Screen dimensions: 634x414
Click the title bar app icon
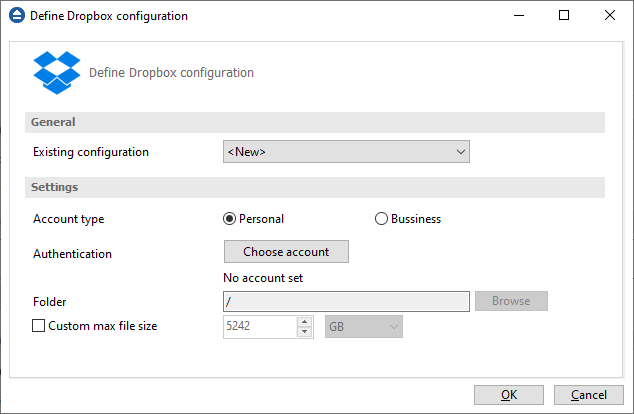click(x=17, y=16)
